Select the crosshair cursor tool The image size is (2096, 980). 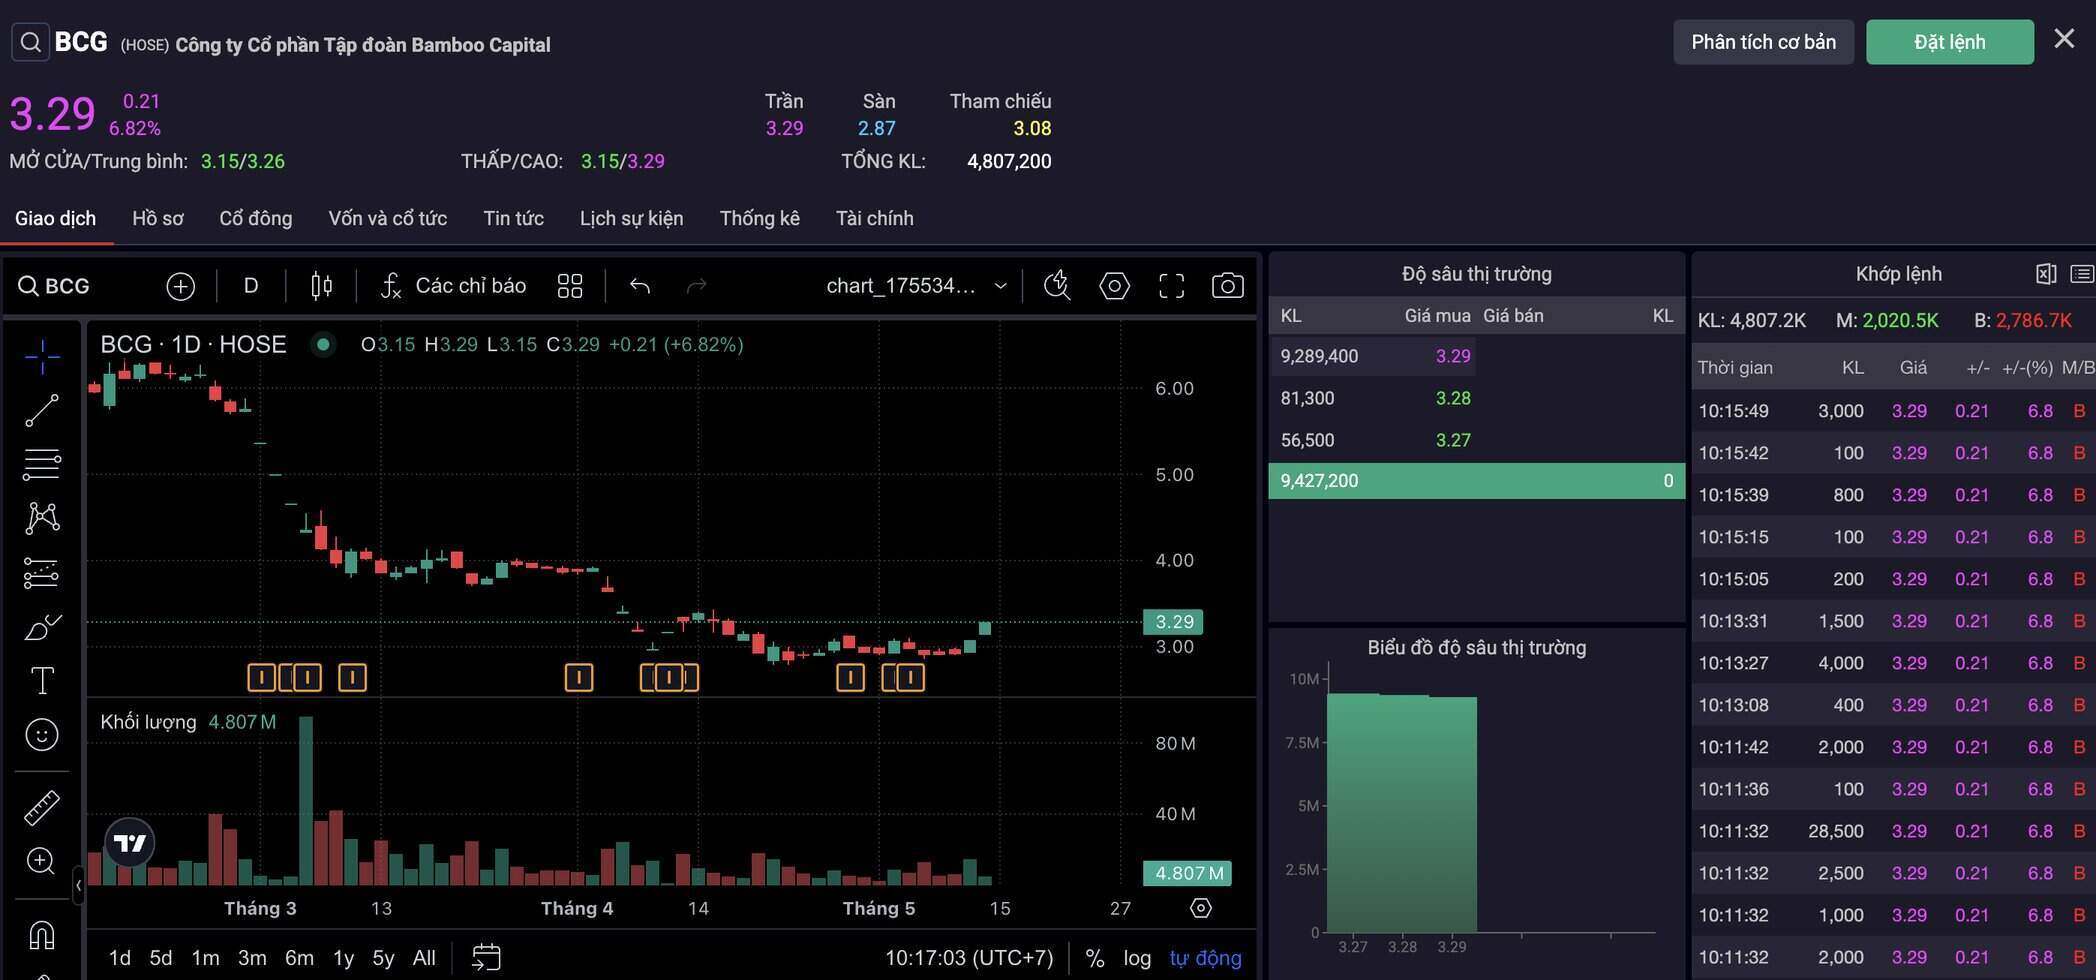[43, 356]
